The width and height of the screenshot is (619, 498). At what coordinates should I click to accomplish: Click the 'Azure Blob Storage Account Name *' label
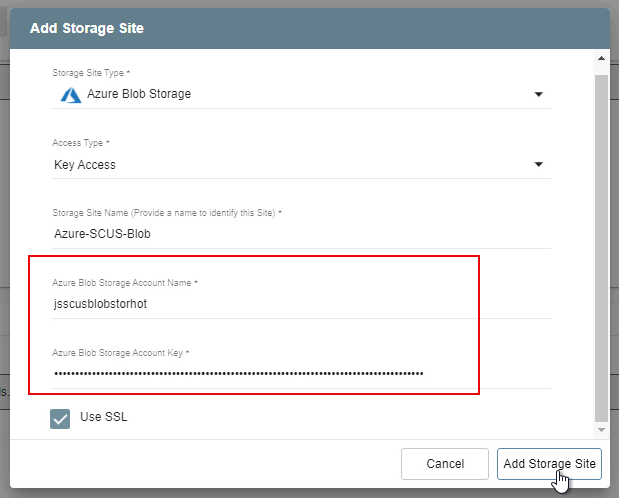[x=125, y=283]
